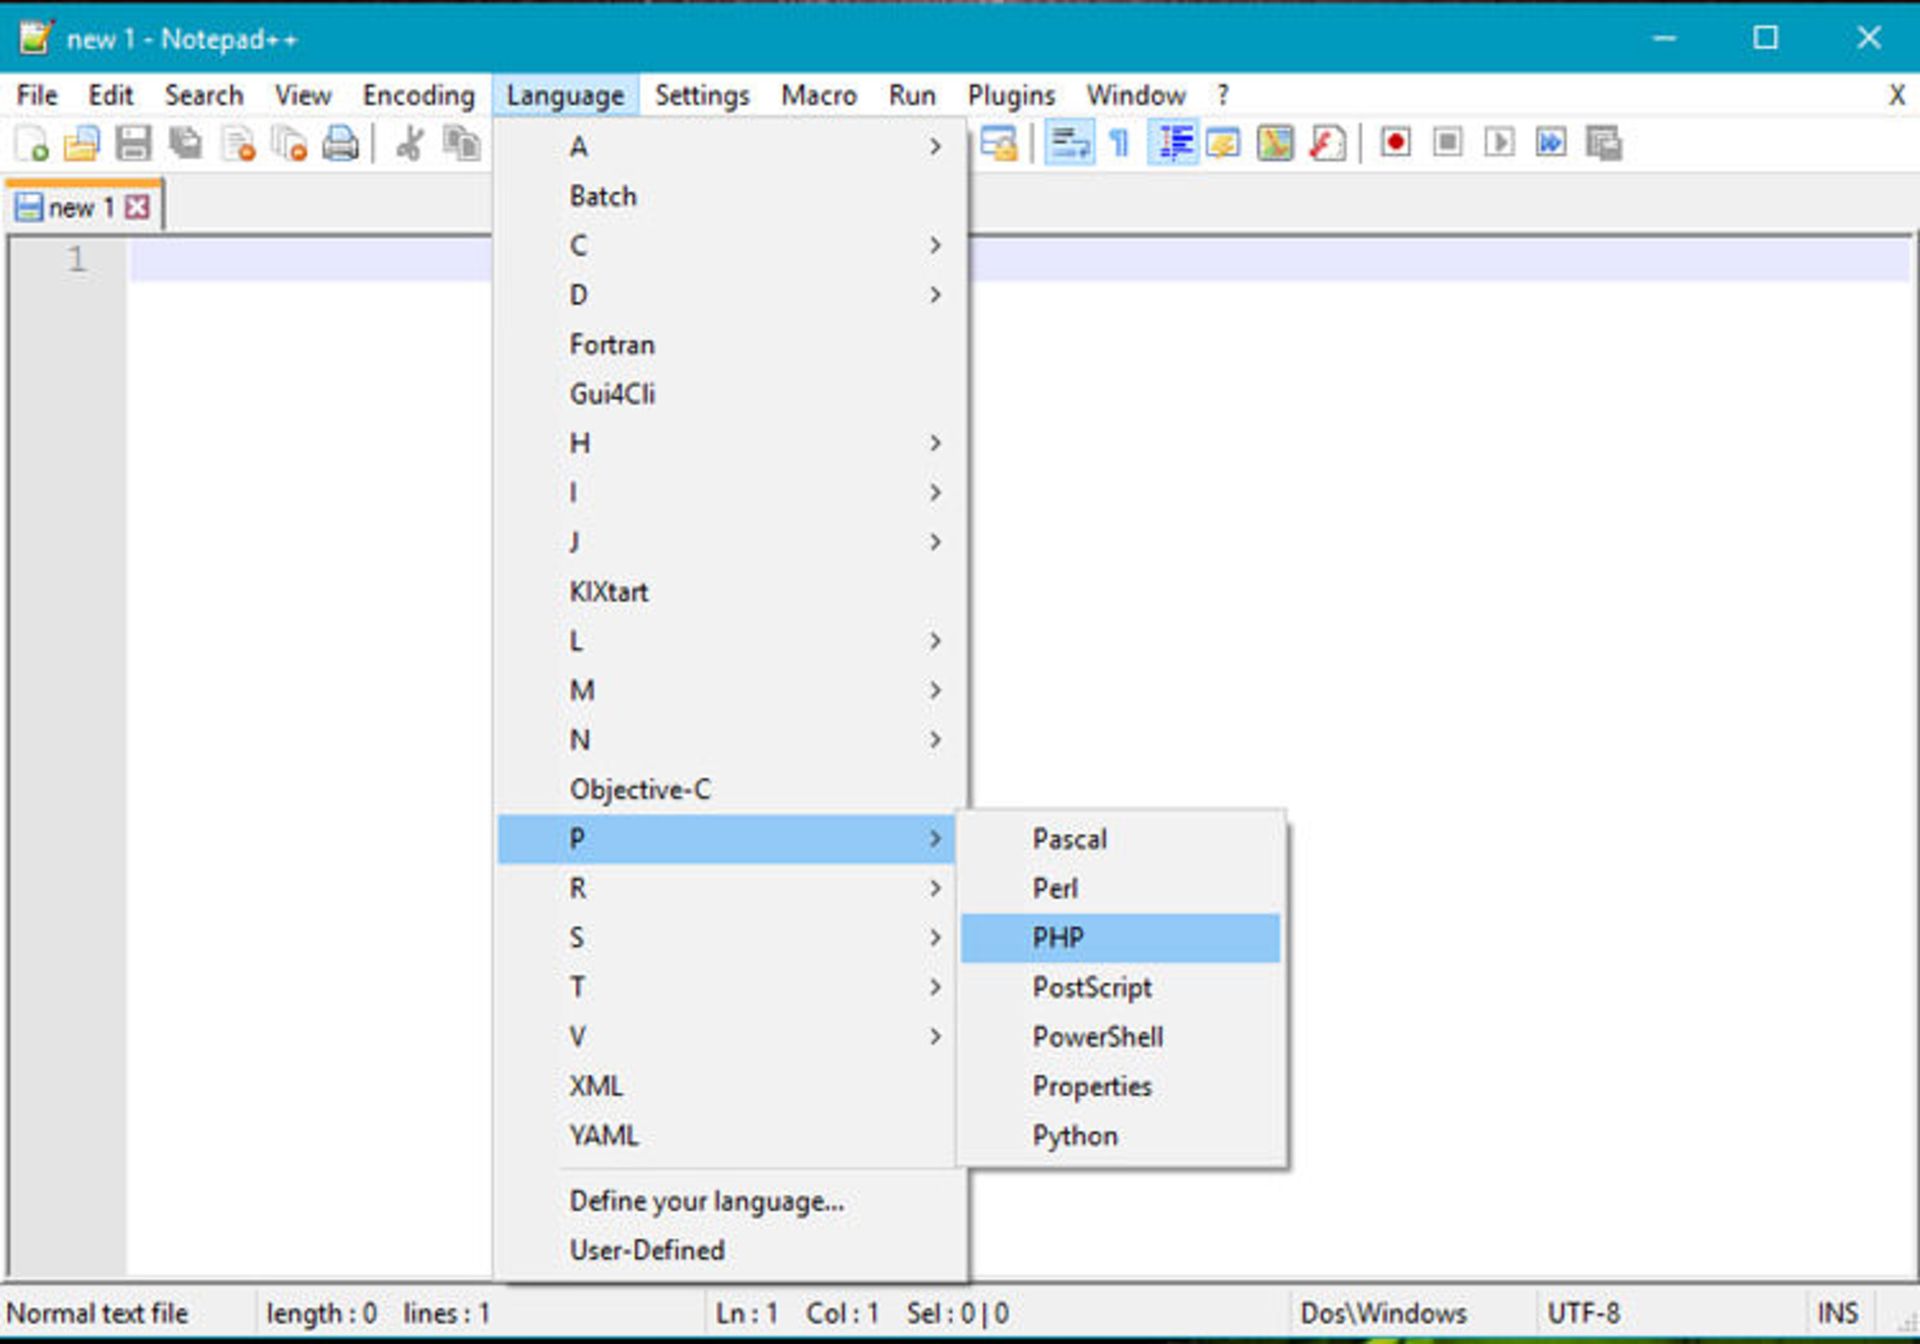The height and width of the screenshot is (1344, 1920).
Task: Open the Encoding menu
Action: pyautogui.click(x=419, y=95)
